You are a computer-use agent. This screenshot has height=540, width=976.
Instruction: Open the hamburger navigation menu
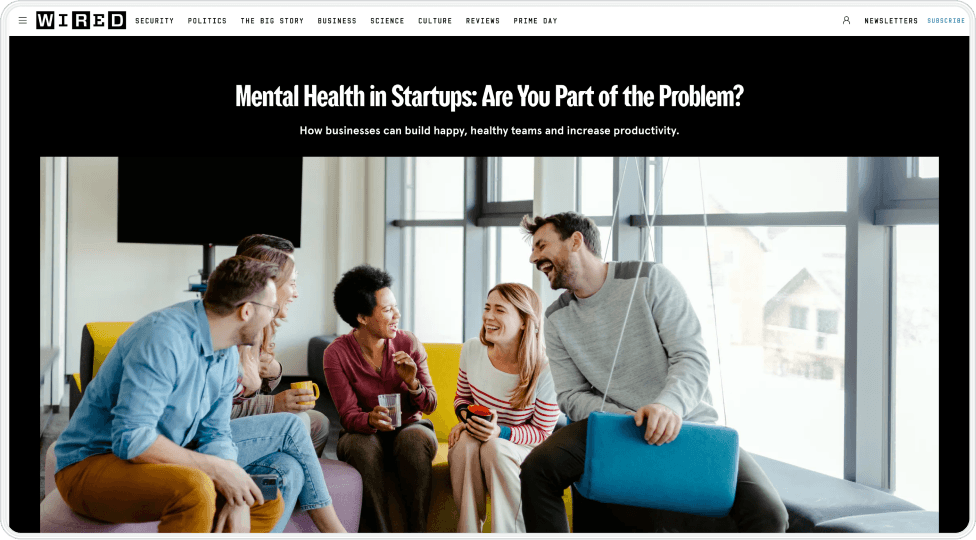[x=22, y=21]
